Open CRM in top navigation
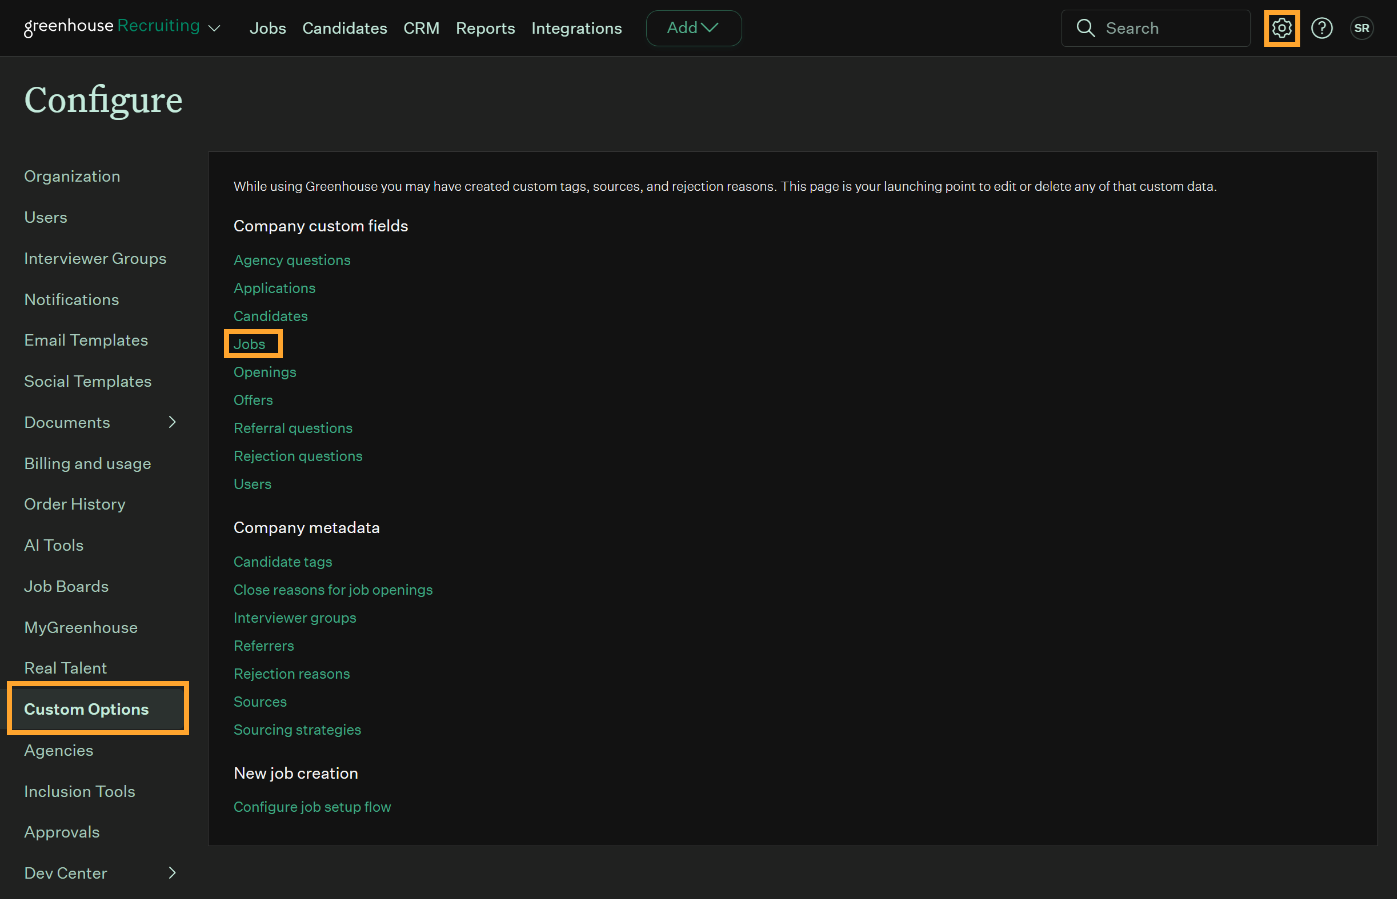 [421, 28]
